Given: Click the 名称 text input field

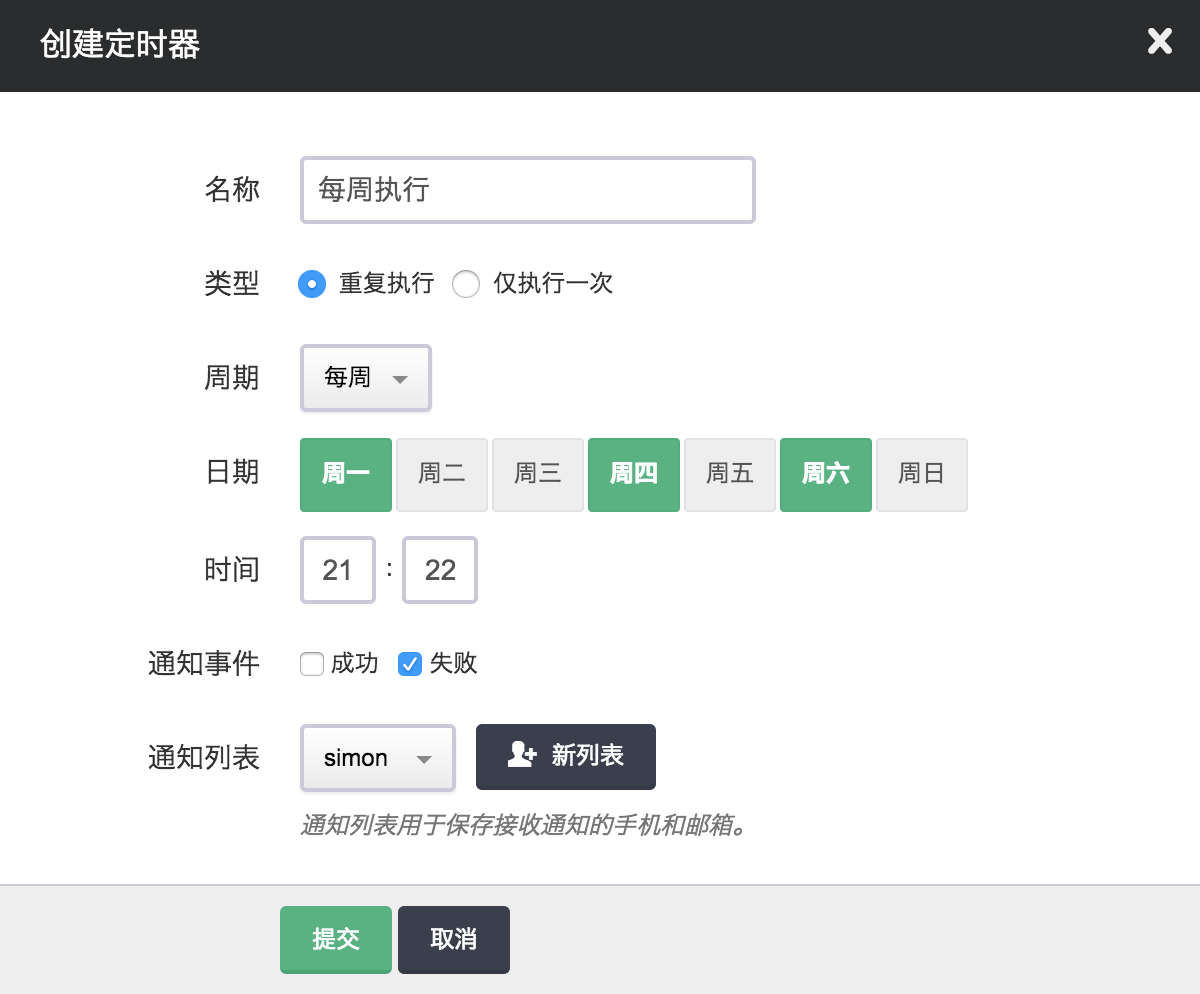Looking at the screenshot, I should tap(527, 190).
